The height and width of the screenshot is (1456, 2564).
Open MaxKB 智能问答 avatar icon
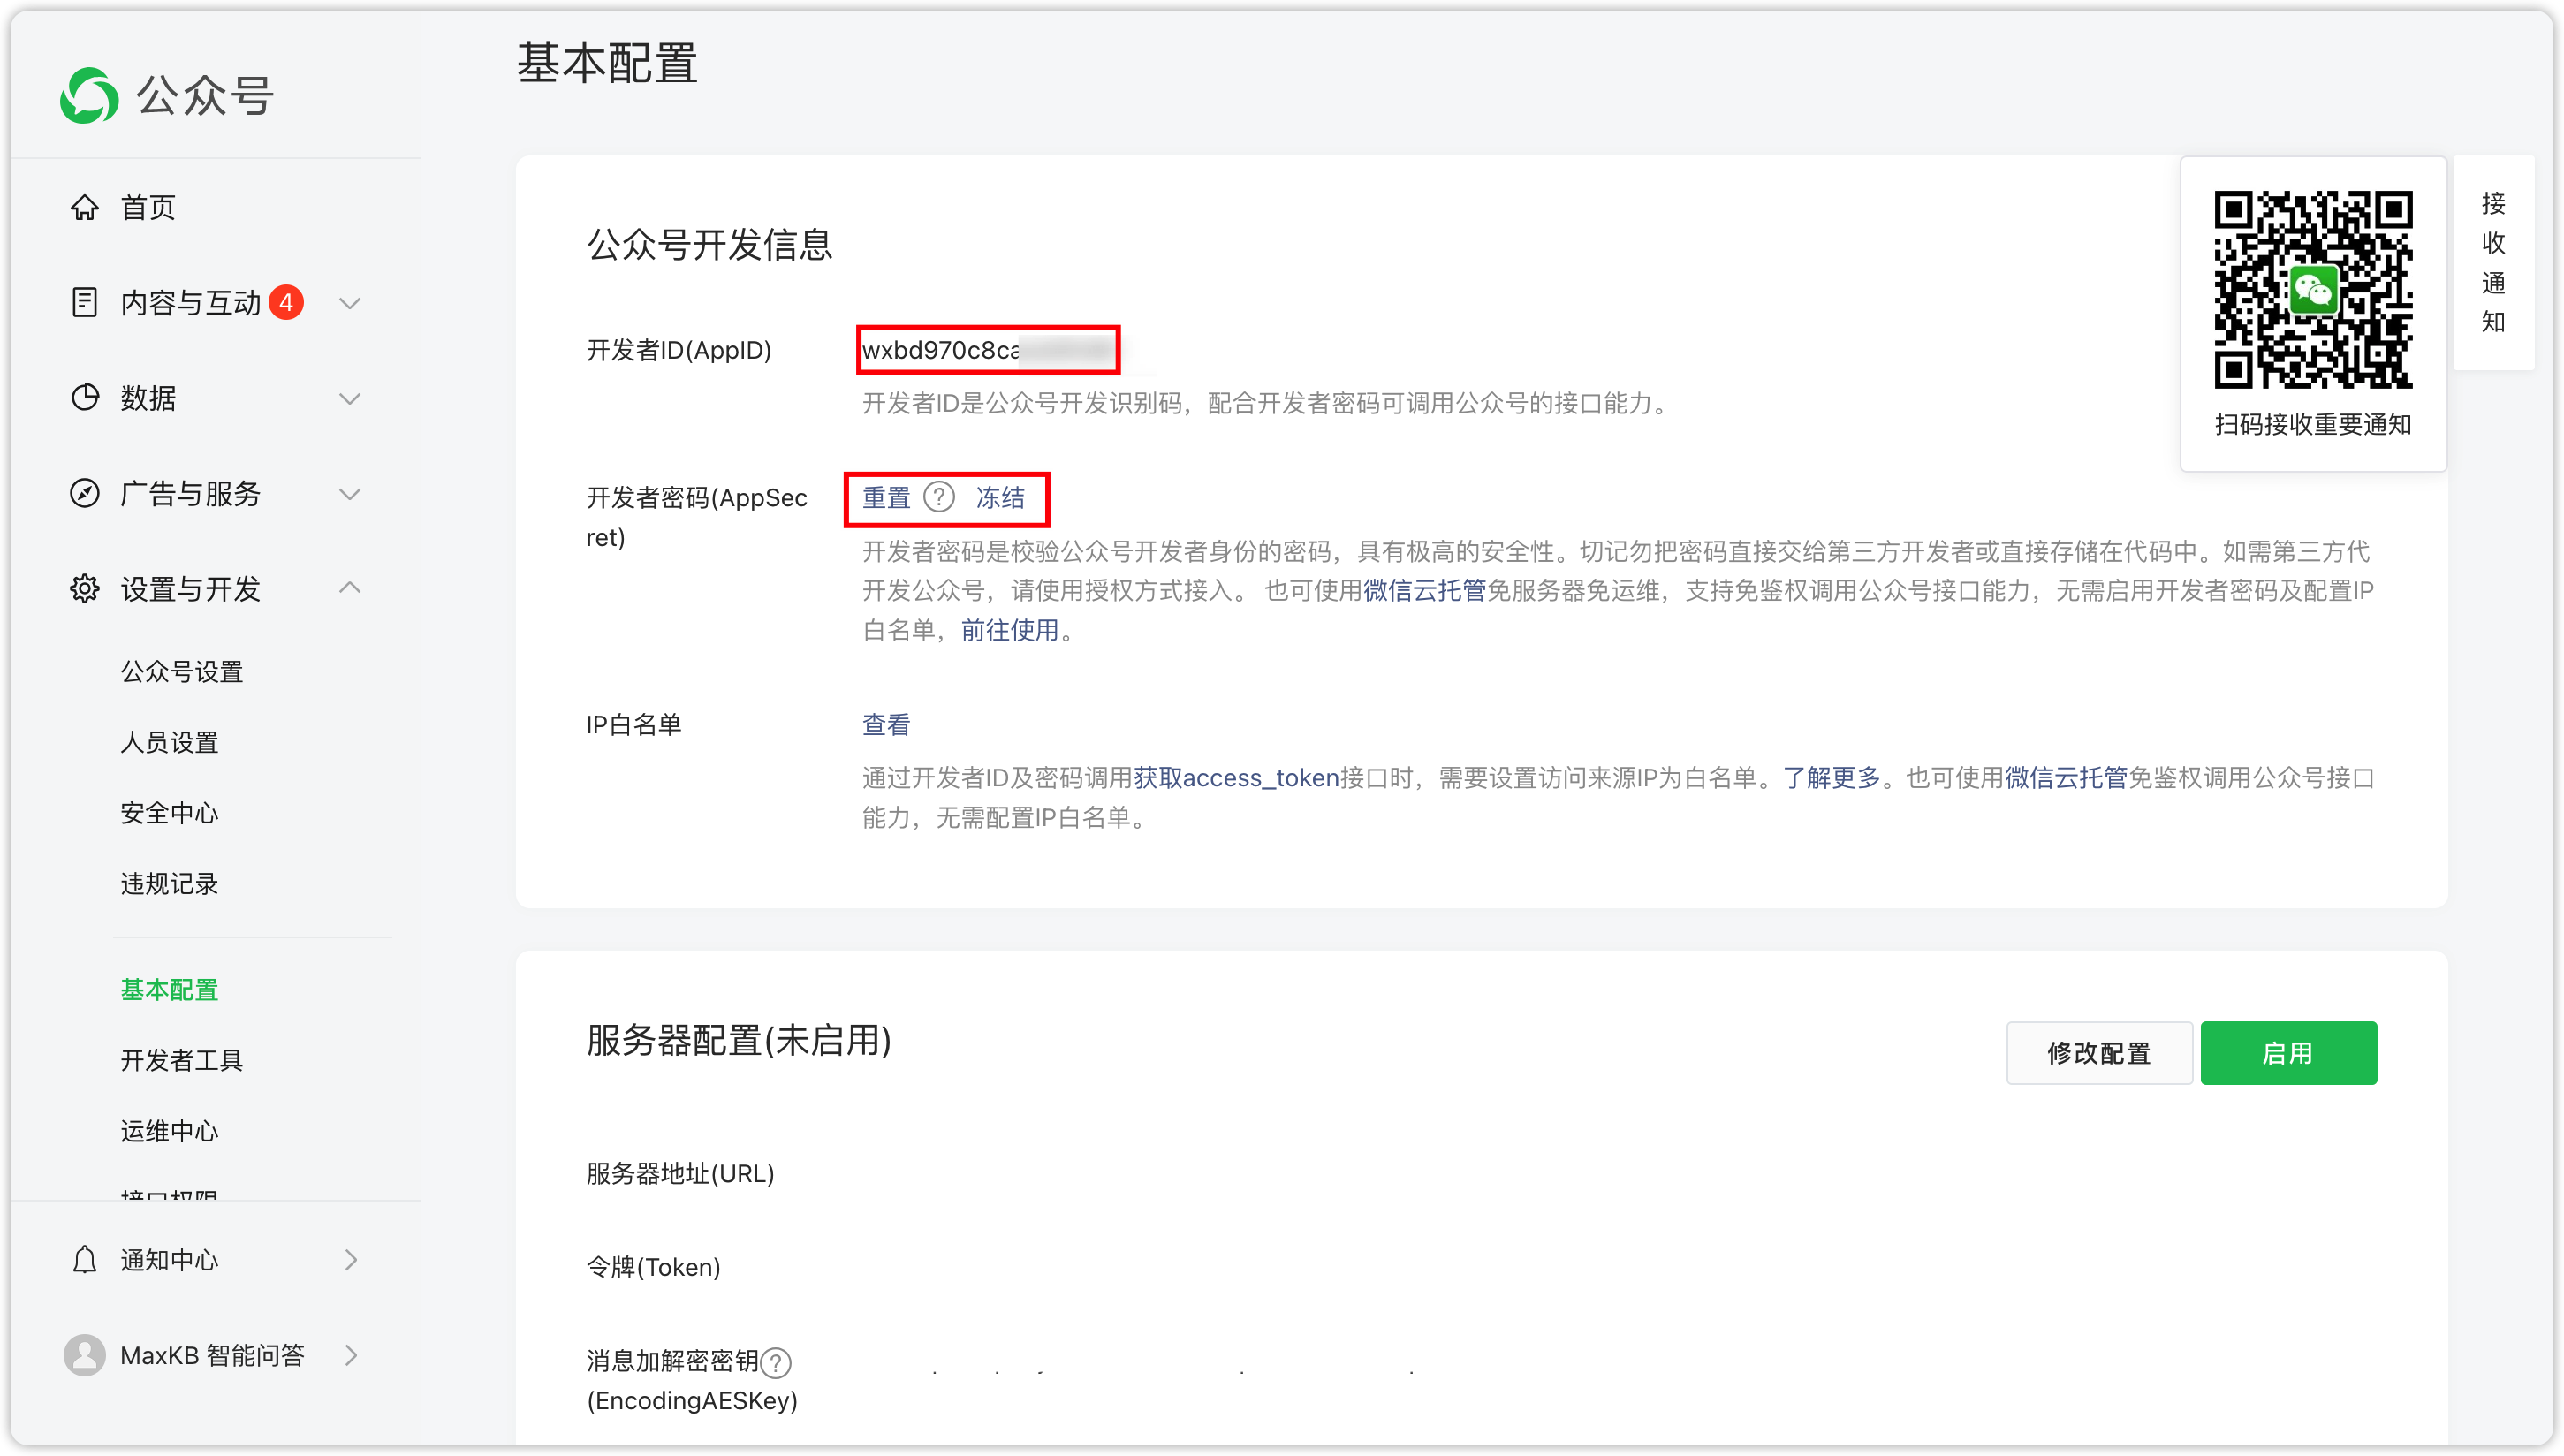(x=84, y=1354)
